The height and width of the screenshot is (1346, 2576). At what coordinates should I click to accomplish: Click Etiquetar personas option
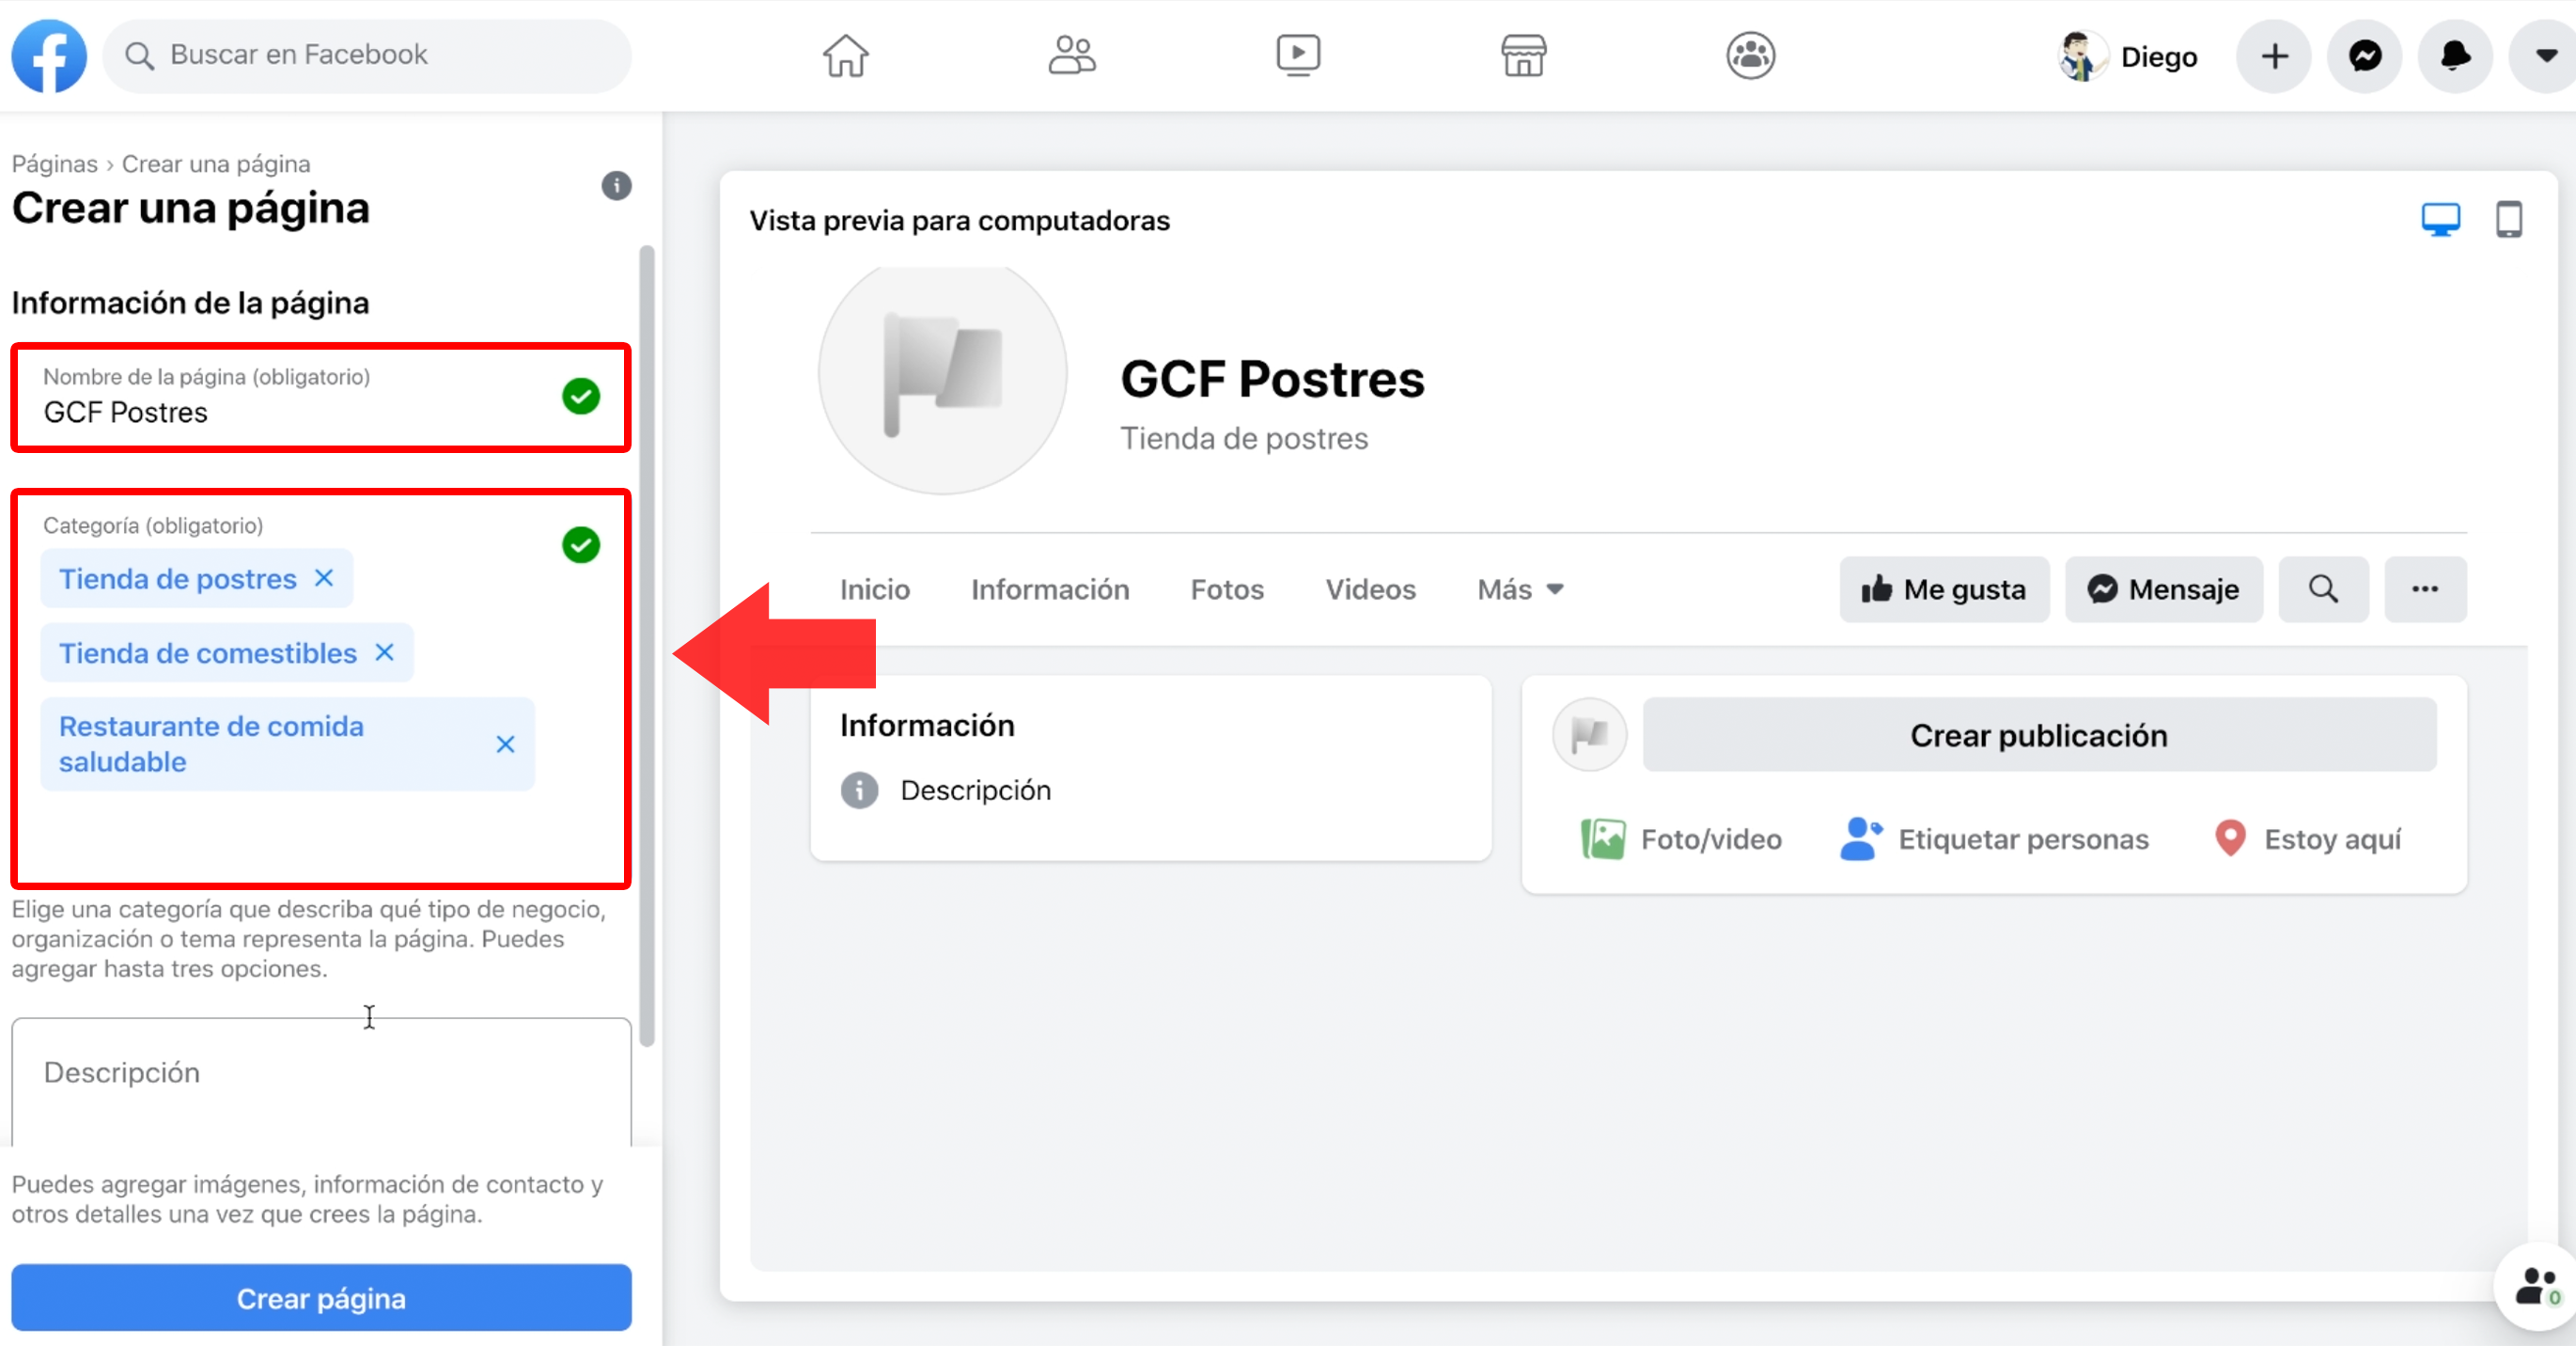click(1994, 838)
